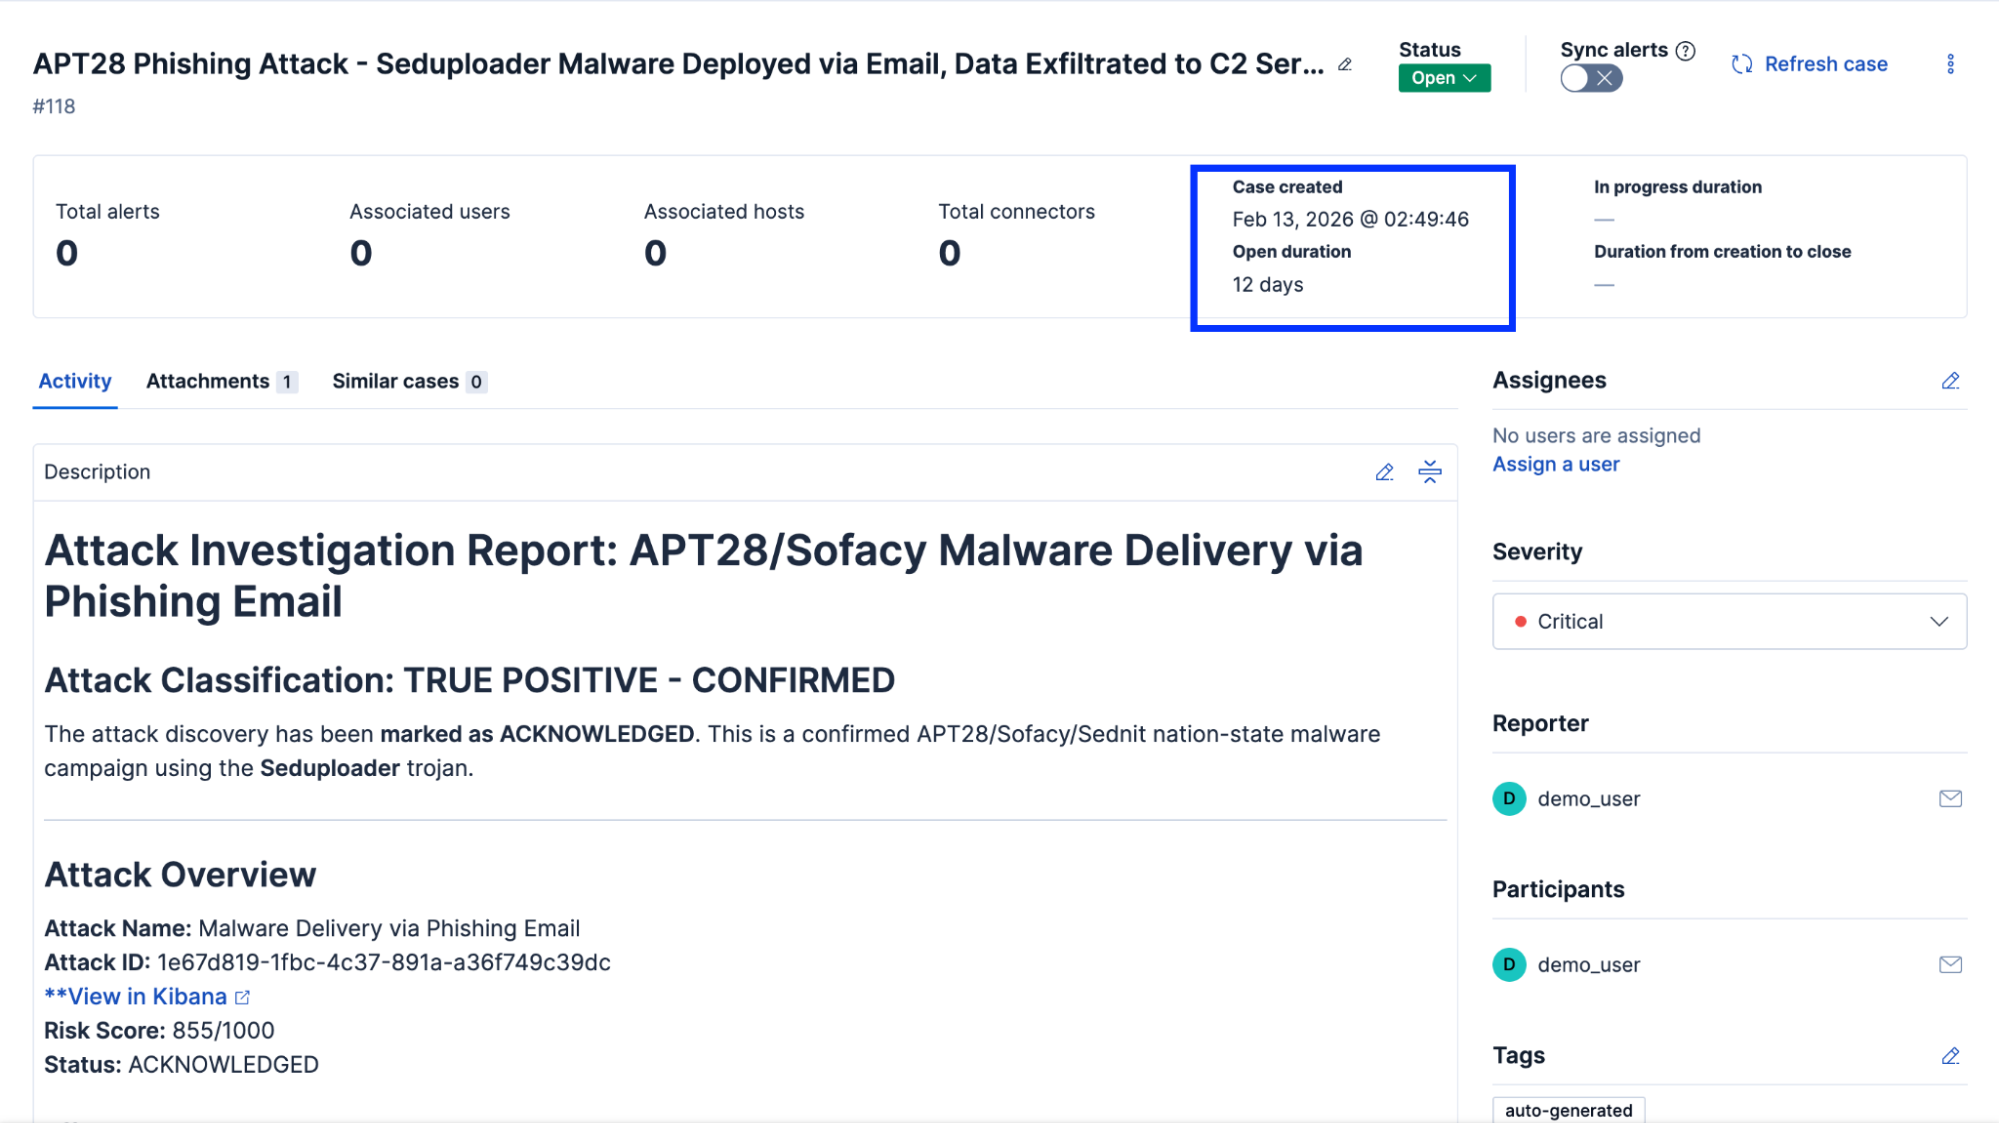1999x1124 pixels.
Task: Open View in Kibana link
Action: click(x=147, y=997)
